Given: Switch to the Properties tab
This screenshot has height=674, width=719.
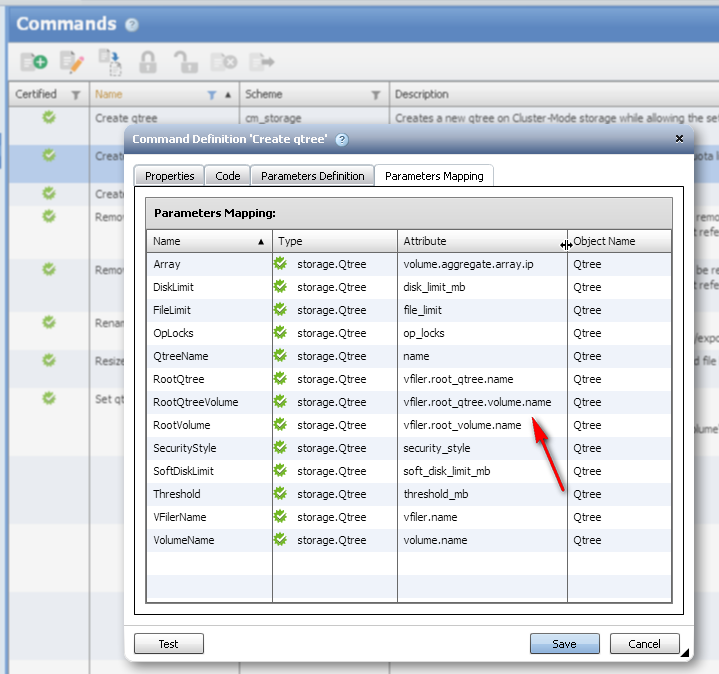Looking at the screenshot, I should pyautogui.click(x=169, y=176).
